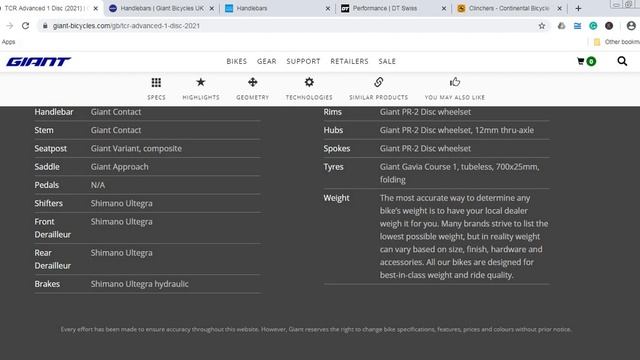Open the GEAR menu
The image size is (640, 360).
(267, 61)
